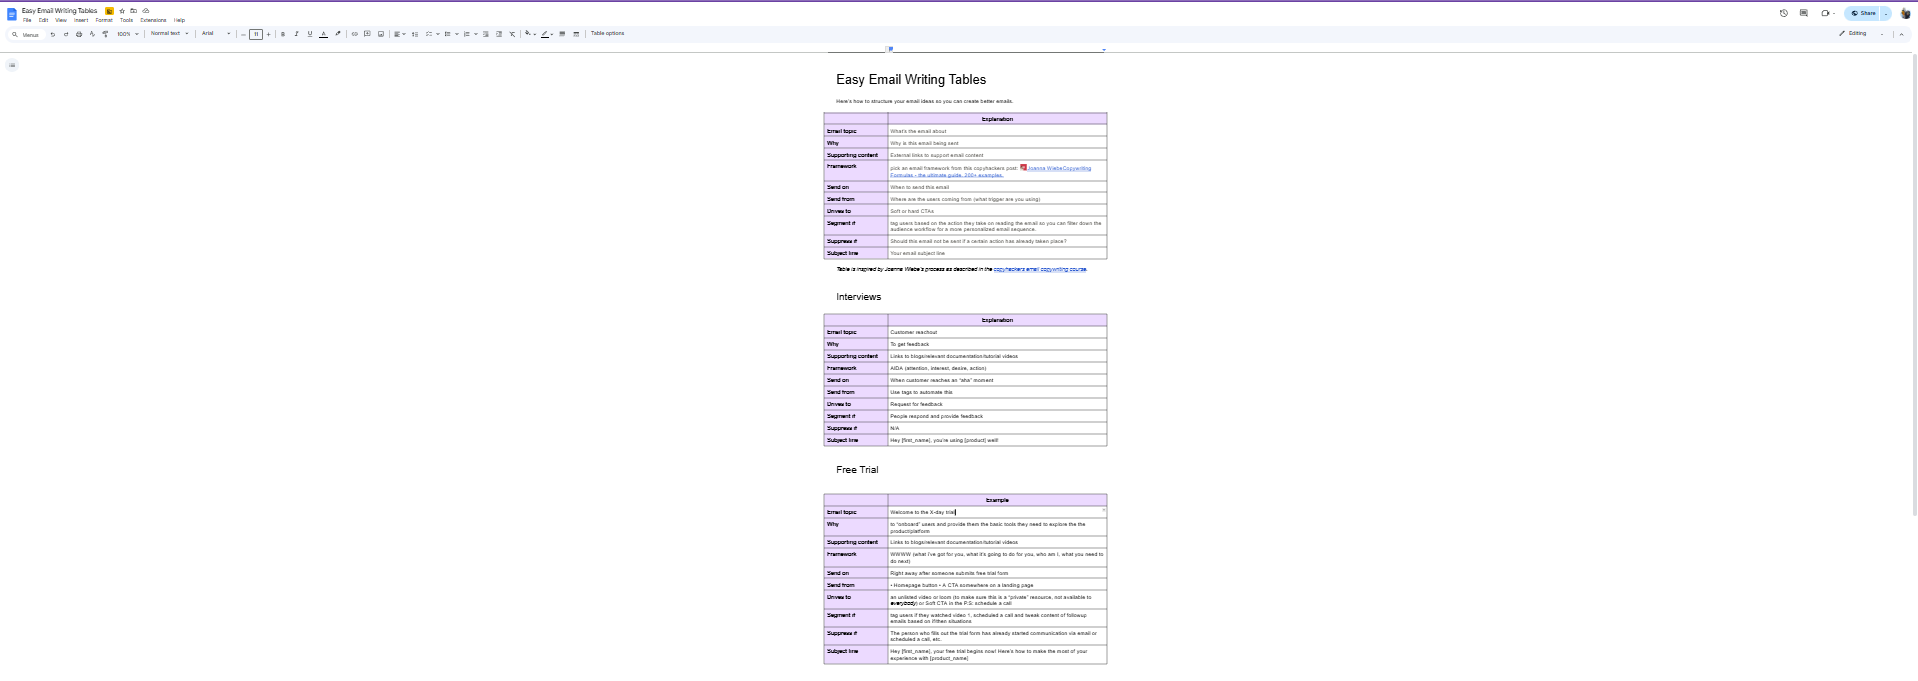Open text color picker
1918x681 pixels.
tap(323, 34)
